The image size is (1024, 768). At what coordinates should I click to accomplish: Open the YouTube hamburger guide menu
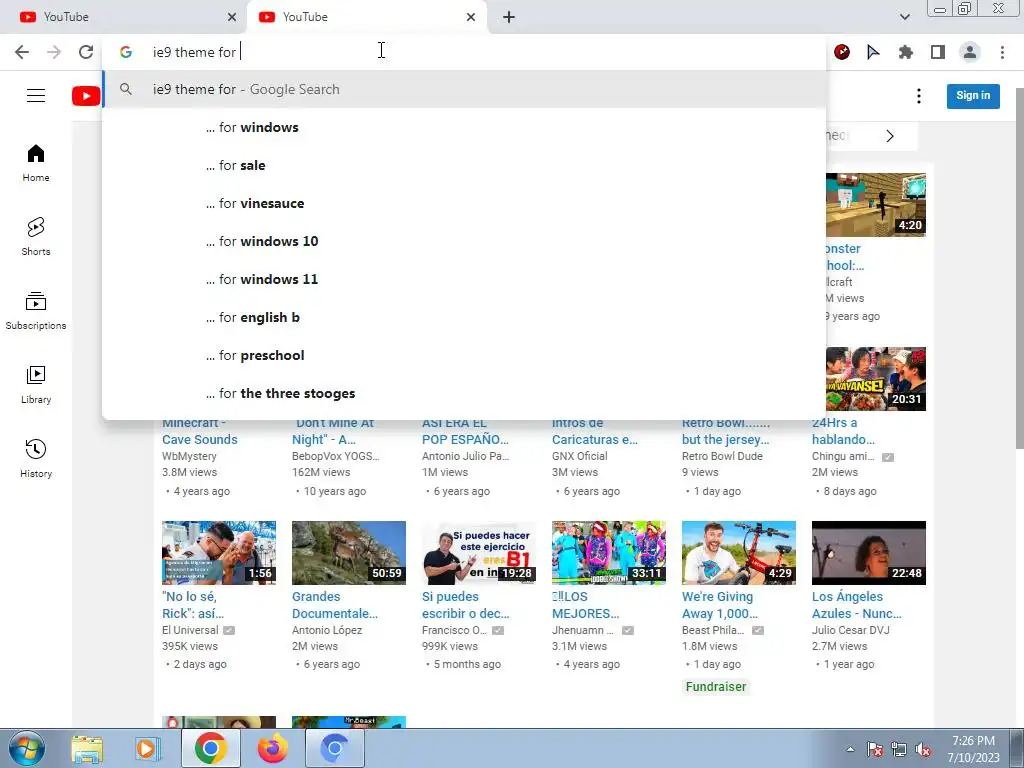[36, 95]
